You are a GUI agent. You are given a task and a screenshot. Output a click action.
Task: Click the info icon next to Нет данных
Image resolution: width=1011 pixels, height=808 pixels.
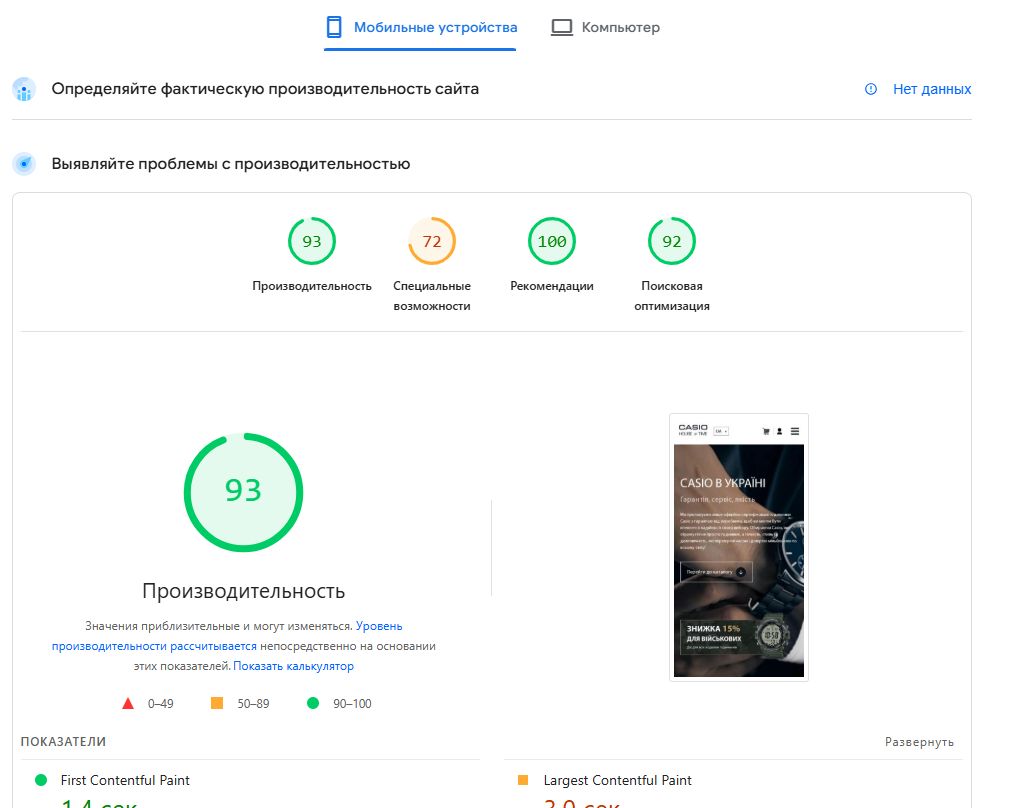(x=870, y=89)
